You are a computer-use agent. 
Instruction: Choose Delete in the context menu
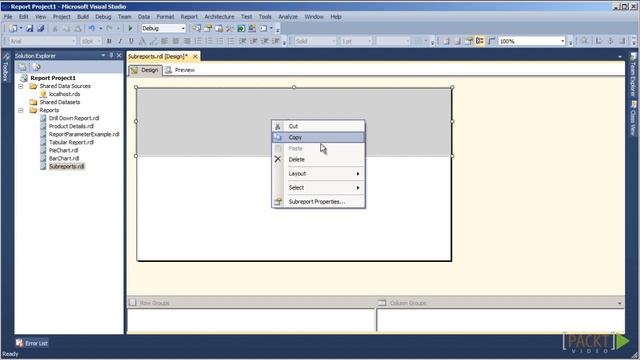318,159
